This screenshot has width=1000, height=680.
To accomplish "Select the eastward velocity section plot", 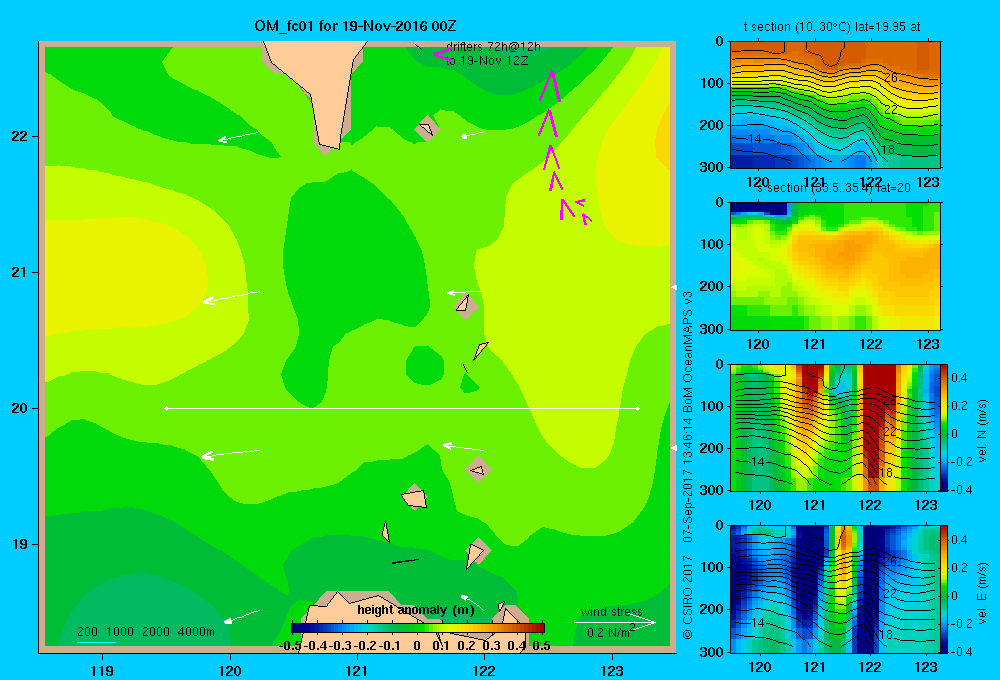I will [x=835, y=589].
